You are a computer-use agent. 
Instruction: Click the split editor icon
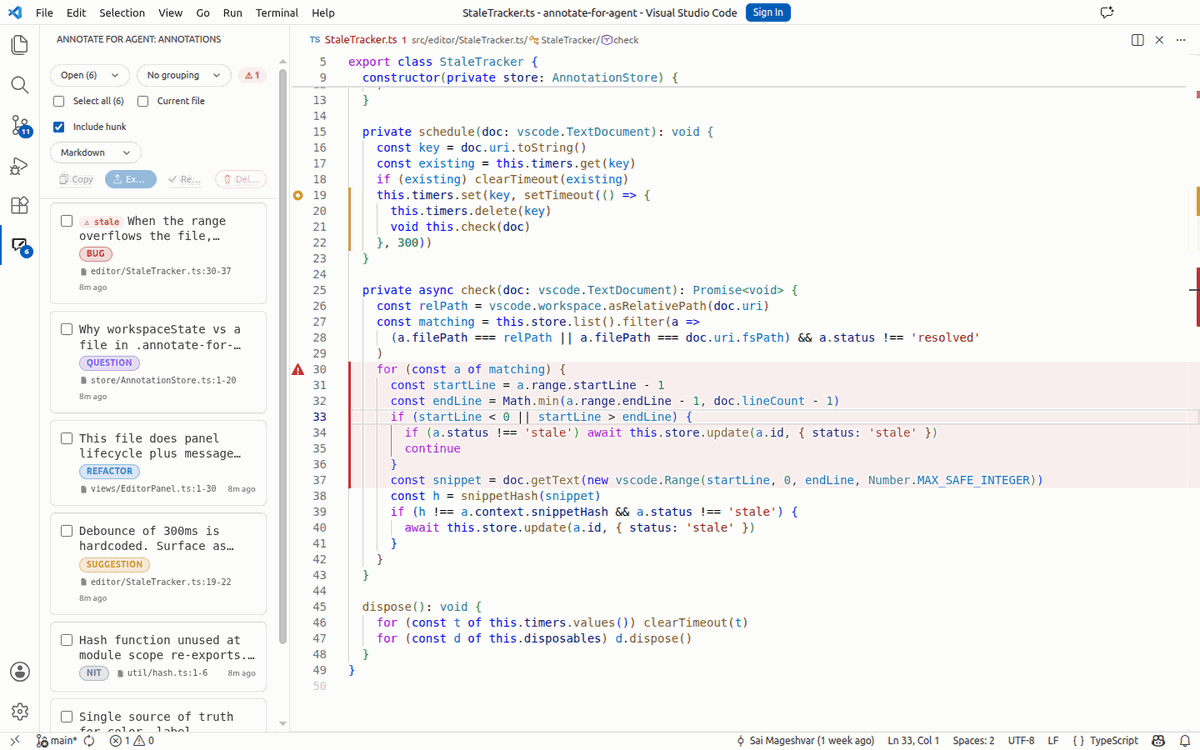tap(1137, 40)
